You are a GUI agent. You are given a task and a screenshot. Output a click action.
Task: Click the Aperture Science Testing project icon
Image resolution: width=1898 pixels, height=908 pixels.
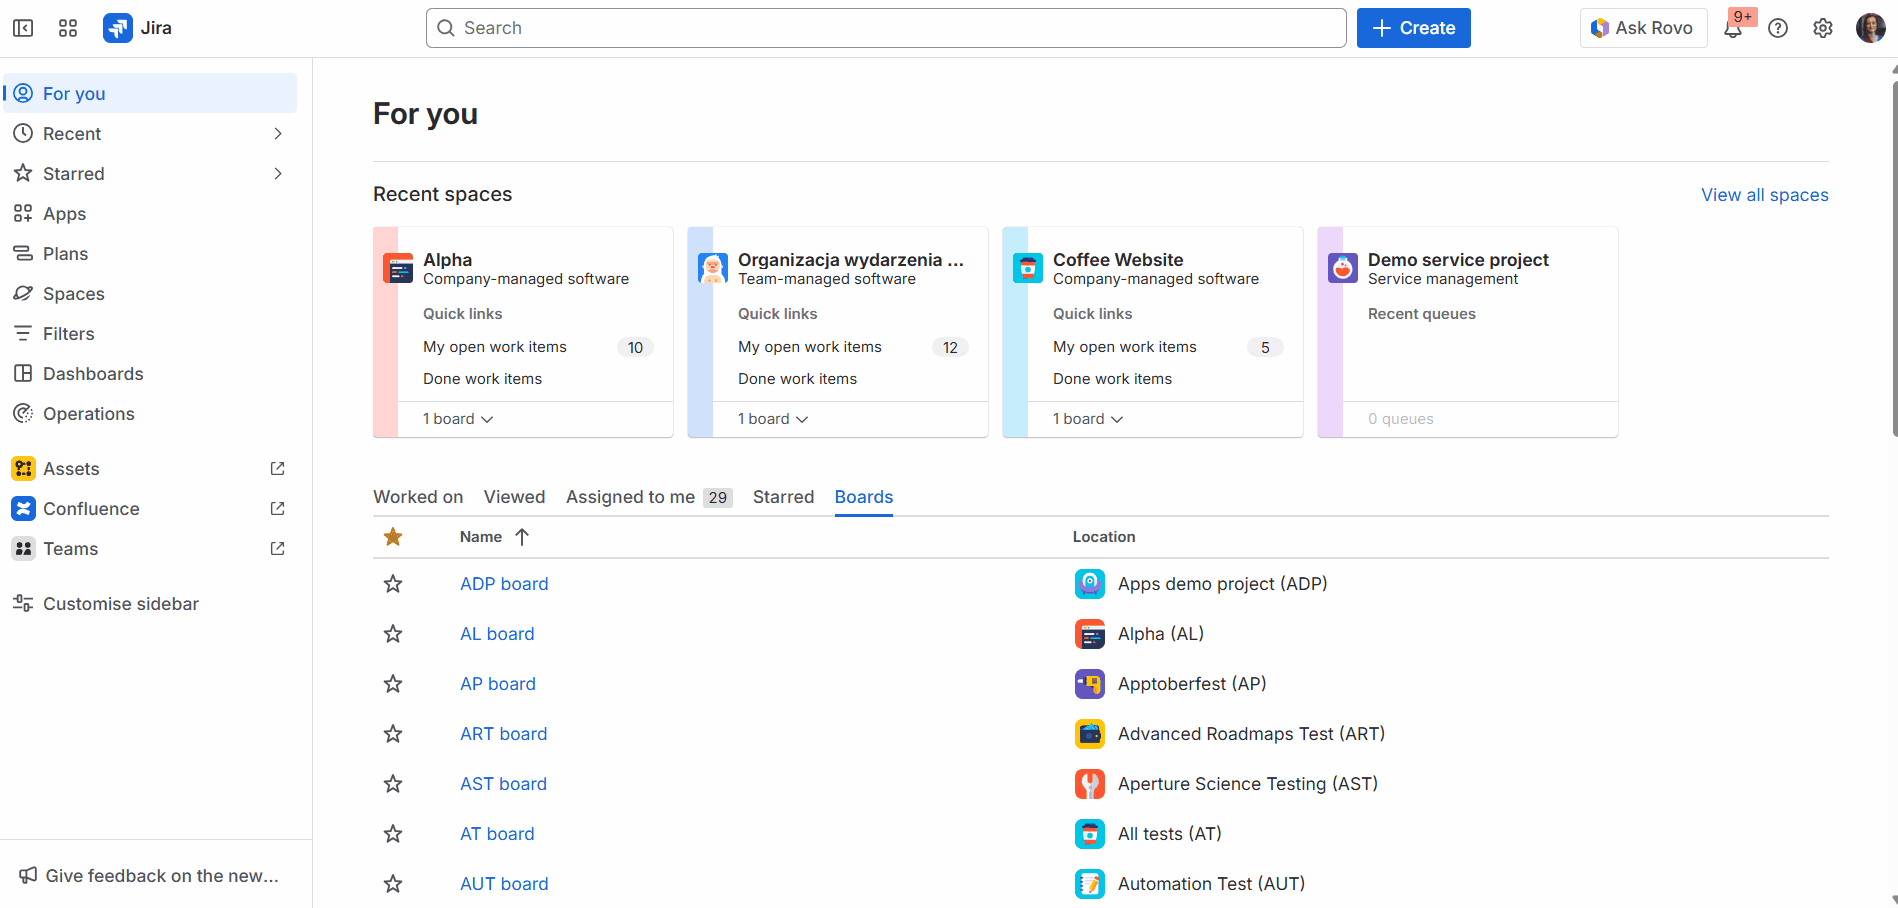tap(1090, 783)
